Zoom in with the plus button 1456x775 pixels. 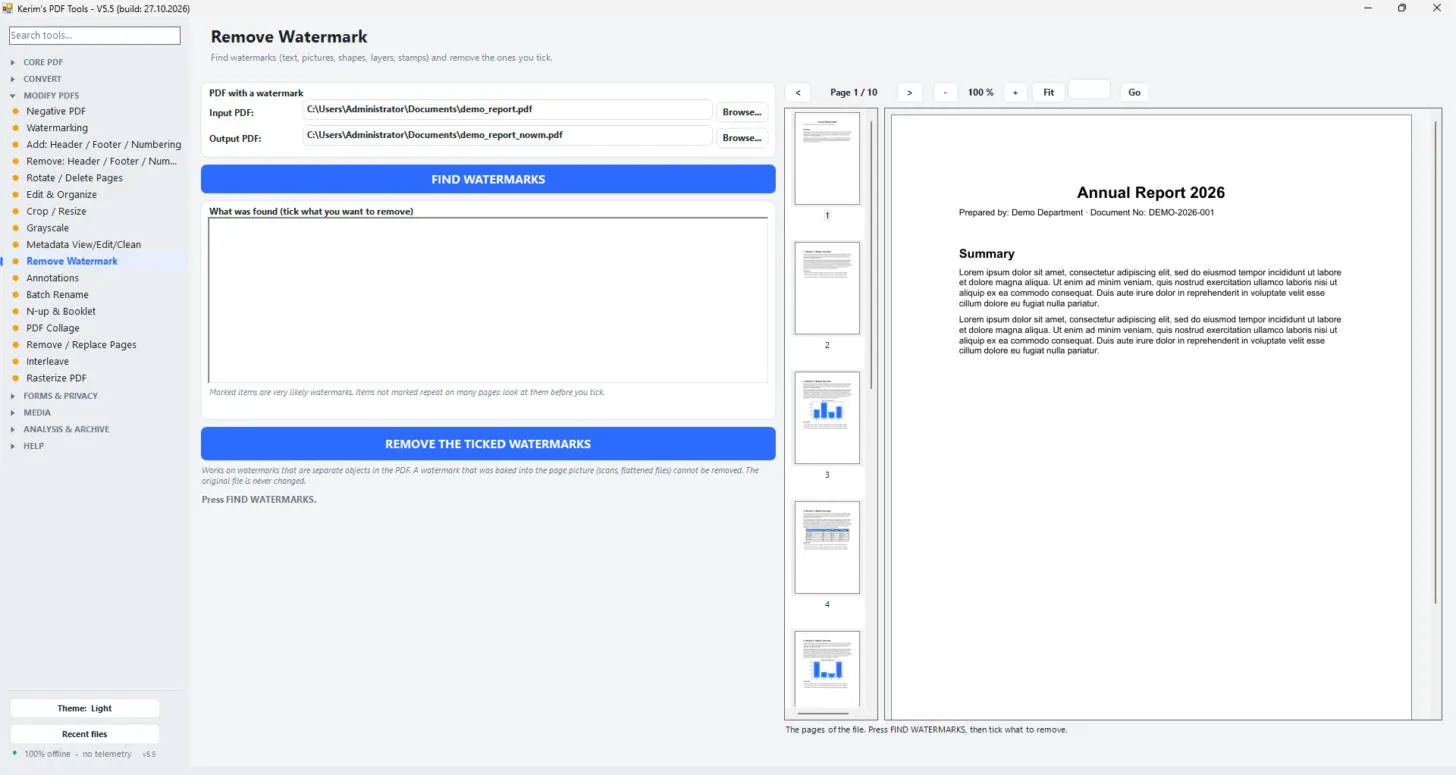pos(1015,92)
